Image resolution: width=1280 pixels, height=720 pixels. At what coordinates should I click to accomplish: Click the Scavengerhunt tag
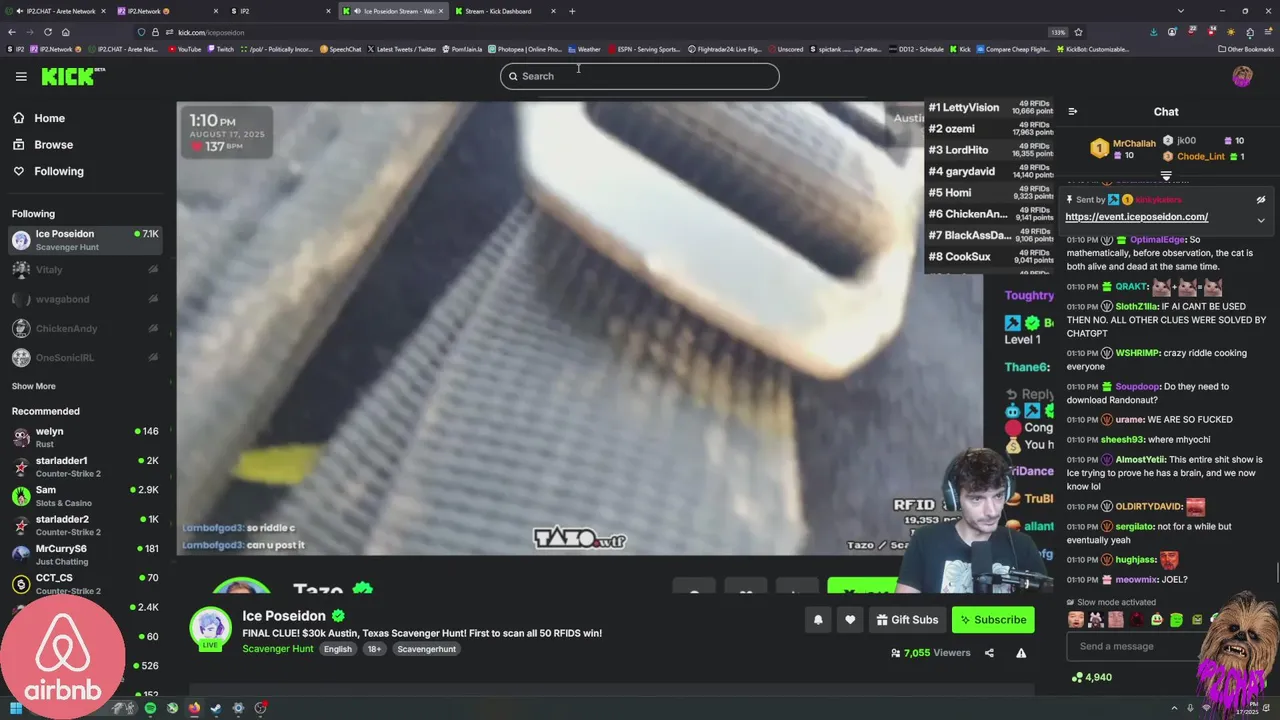tap(427, 649)
